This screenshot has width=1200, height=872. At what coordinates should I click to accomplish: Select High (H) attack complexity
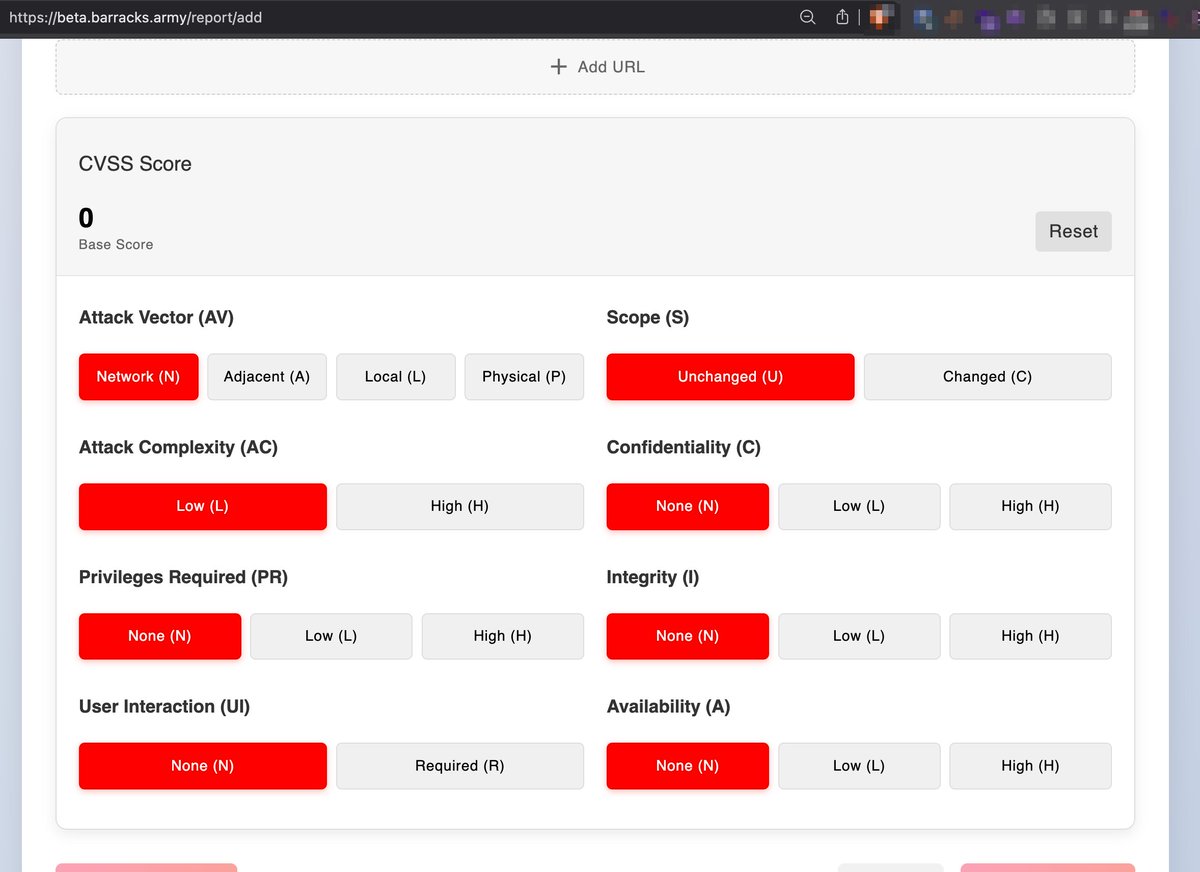click(x=459, y=506)
